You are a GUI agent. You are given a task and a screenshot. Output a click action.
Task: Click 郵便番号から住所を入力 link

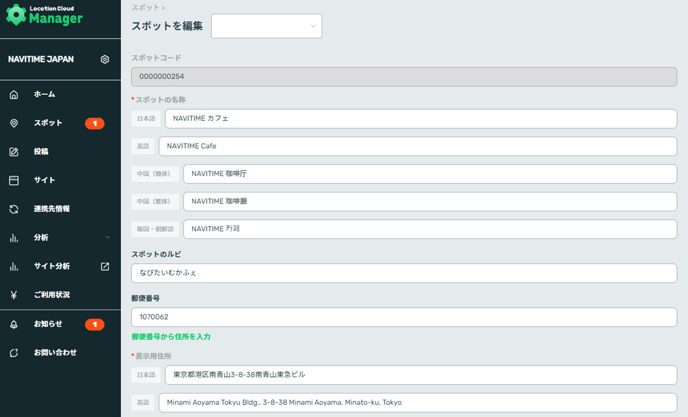tap(171, 337)
